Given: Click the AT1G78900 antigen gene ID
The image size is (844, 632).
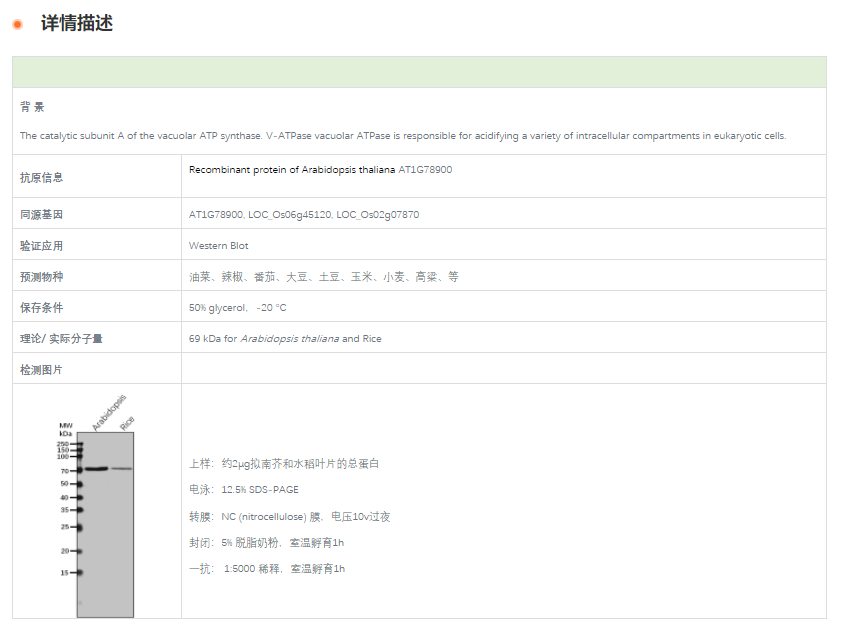Looking at the screenshot, I should (425, 170).
